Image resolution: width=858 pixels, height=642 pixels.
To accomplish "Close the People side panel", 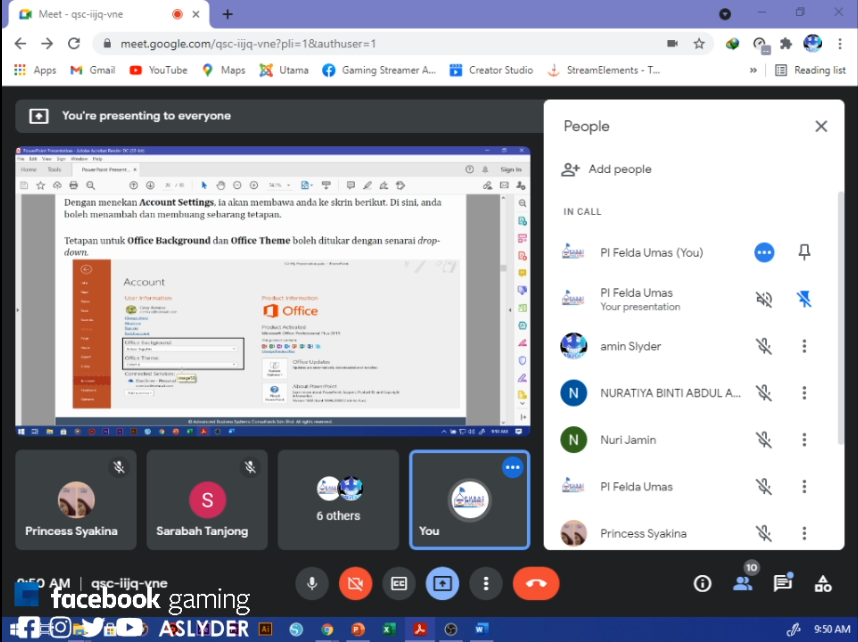I will click(821, 126).
